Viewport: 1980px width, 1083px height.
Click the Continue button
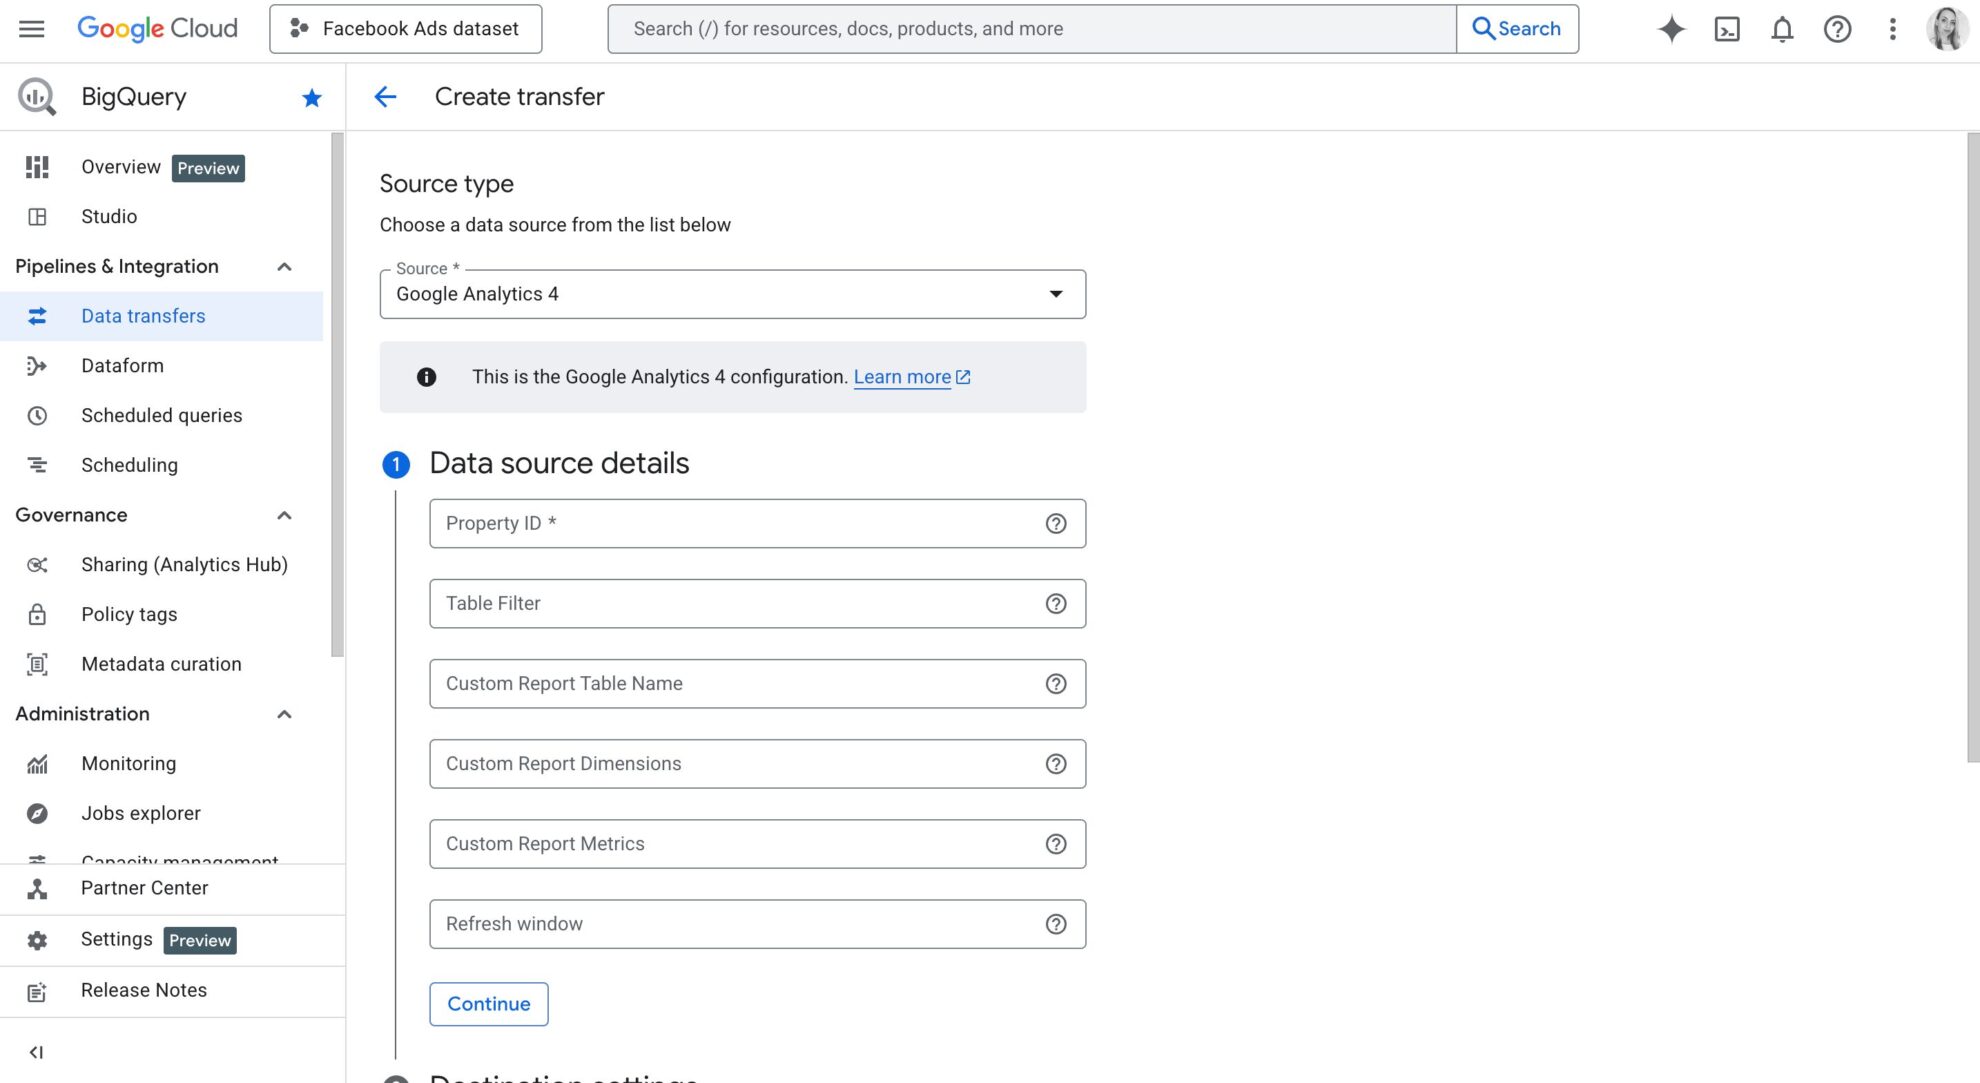[488, 1004]
